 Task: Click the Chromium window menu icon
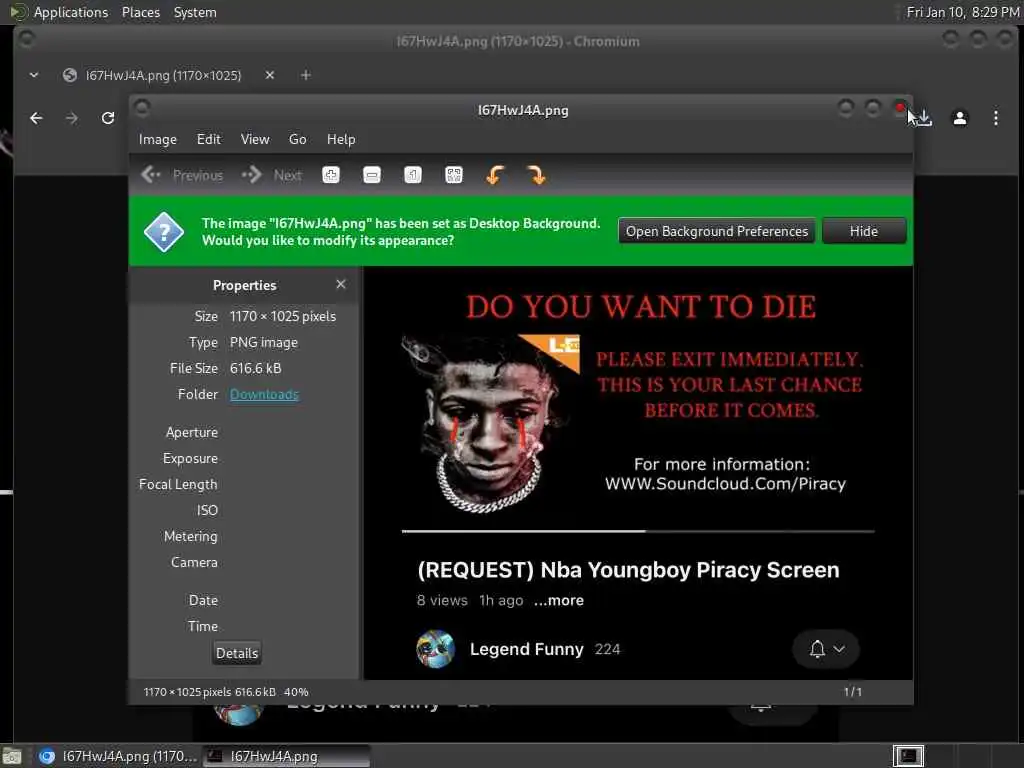coord(27,39)
